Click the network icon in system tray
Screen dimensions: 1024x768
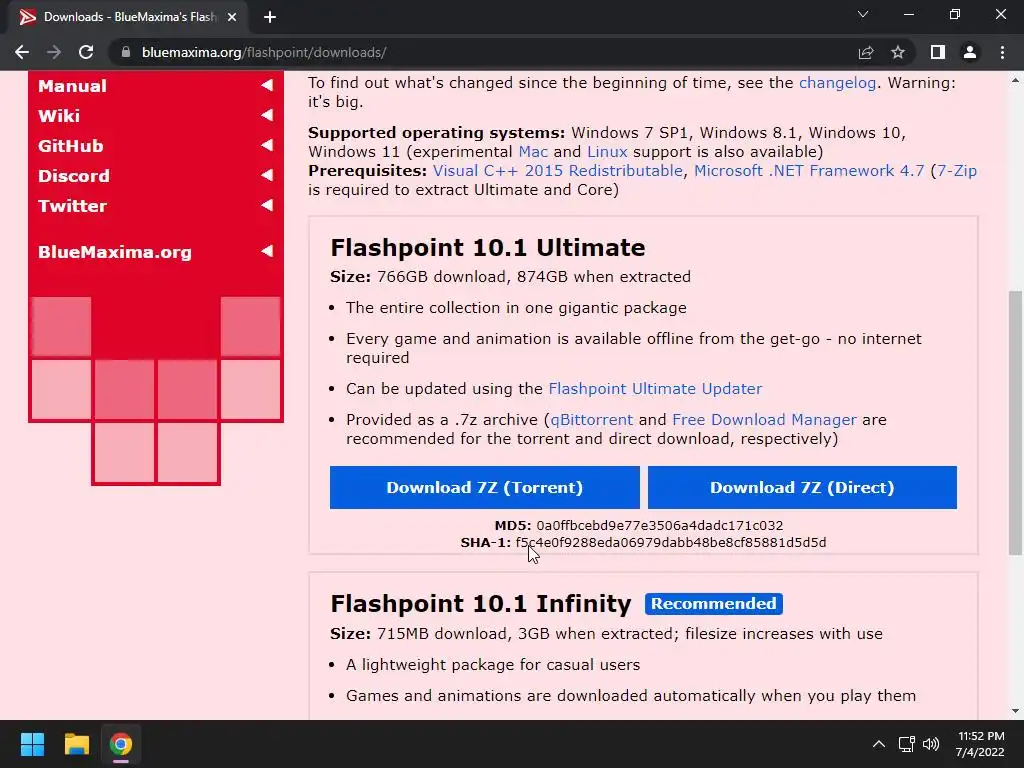click(x=906, y=744)
